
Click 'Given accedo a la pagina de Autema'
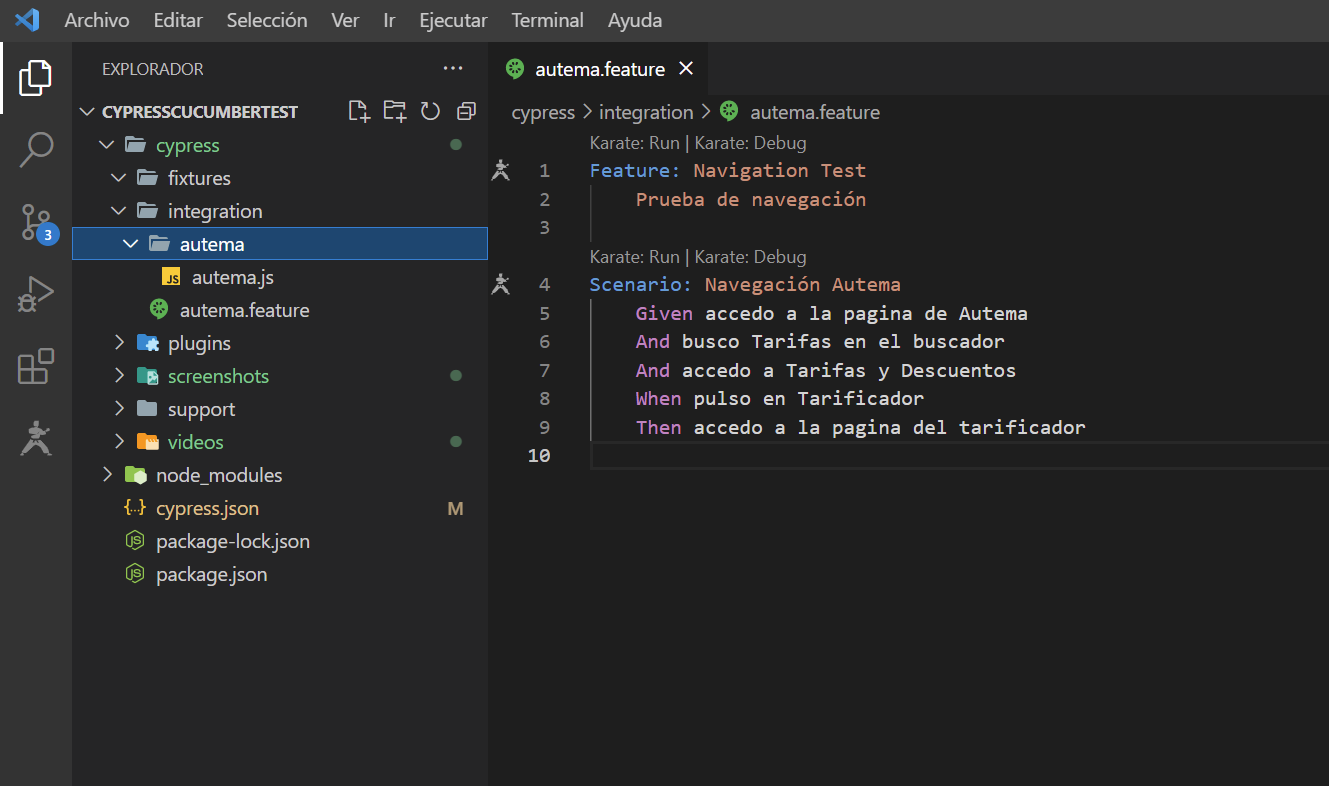(x=832, y=313)
